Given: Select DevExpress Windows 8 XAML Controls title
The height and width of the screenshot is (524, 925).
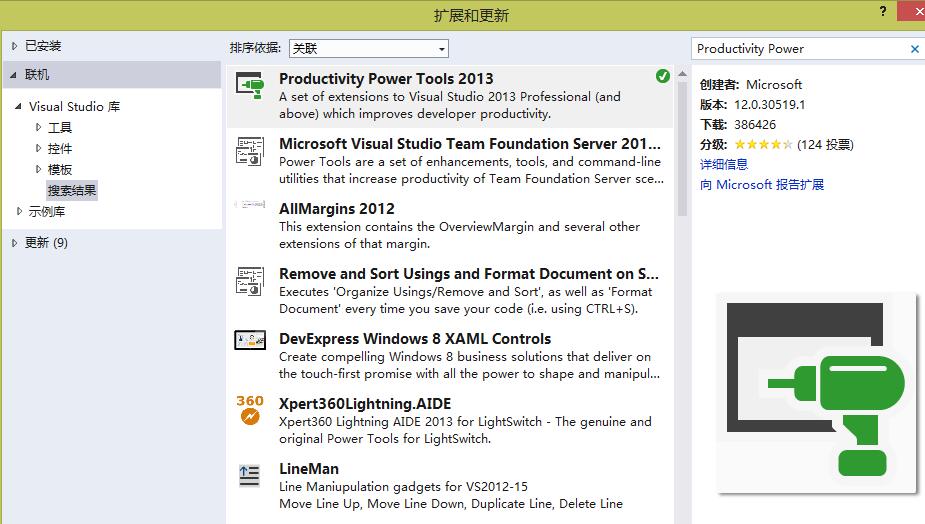Looking at the screenshot, I should coord(415,339).
